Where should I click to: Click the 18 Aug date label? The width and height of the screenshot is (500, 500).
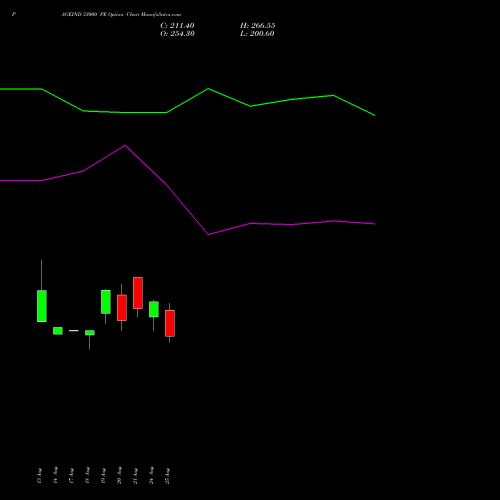87,475
